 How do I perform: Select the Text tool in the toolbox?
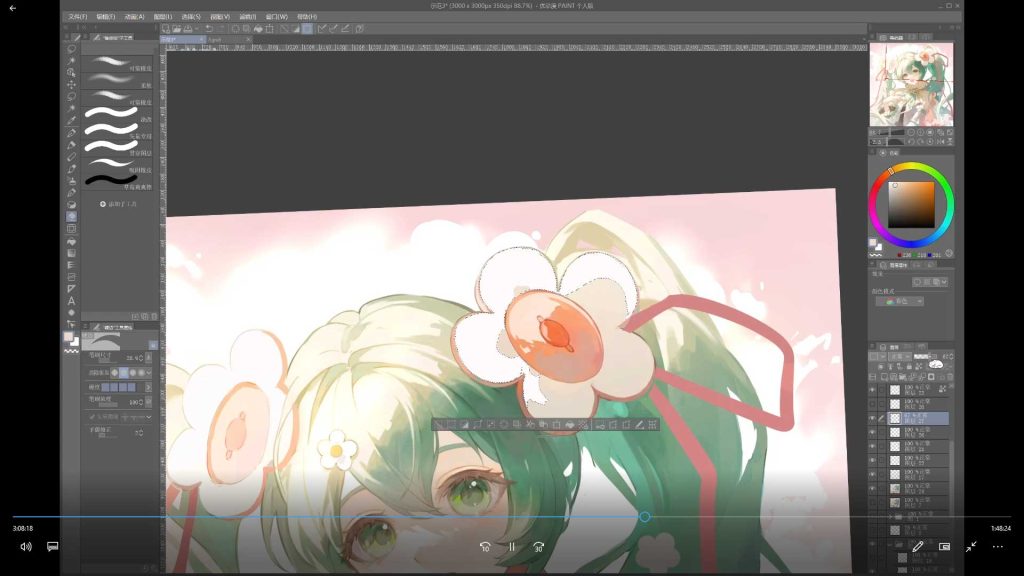(x=71, y=301)
